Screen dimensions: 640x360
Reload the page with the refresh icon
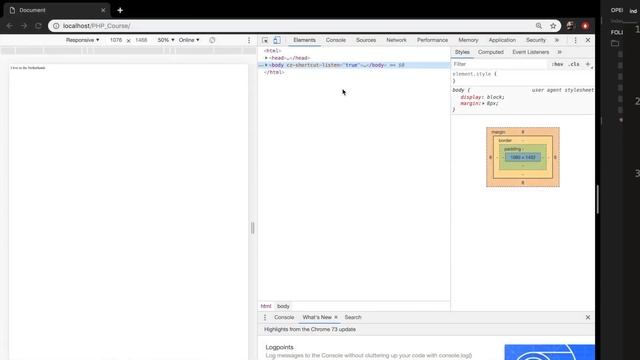38,26
